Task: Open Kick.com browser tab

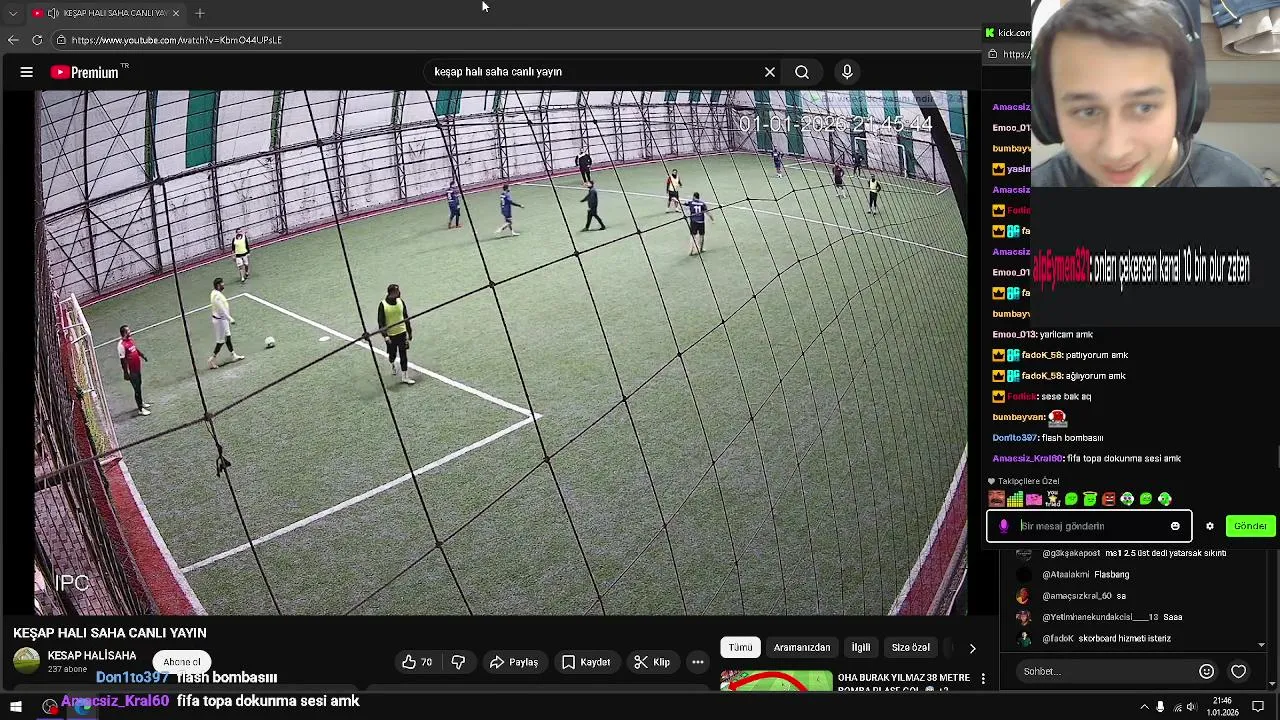Action: (x=1006, y=33)
